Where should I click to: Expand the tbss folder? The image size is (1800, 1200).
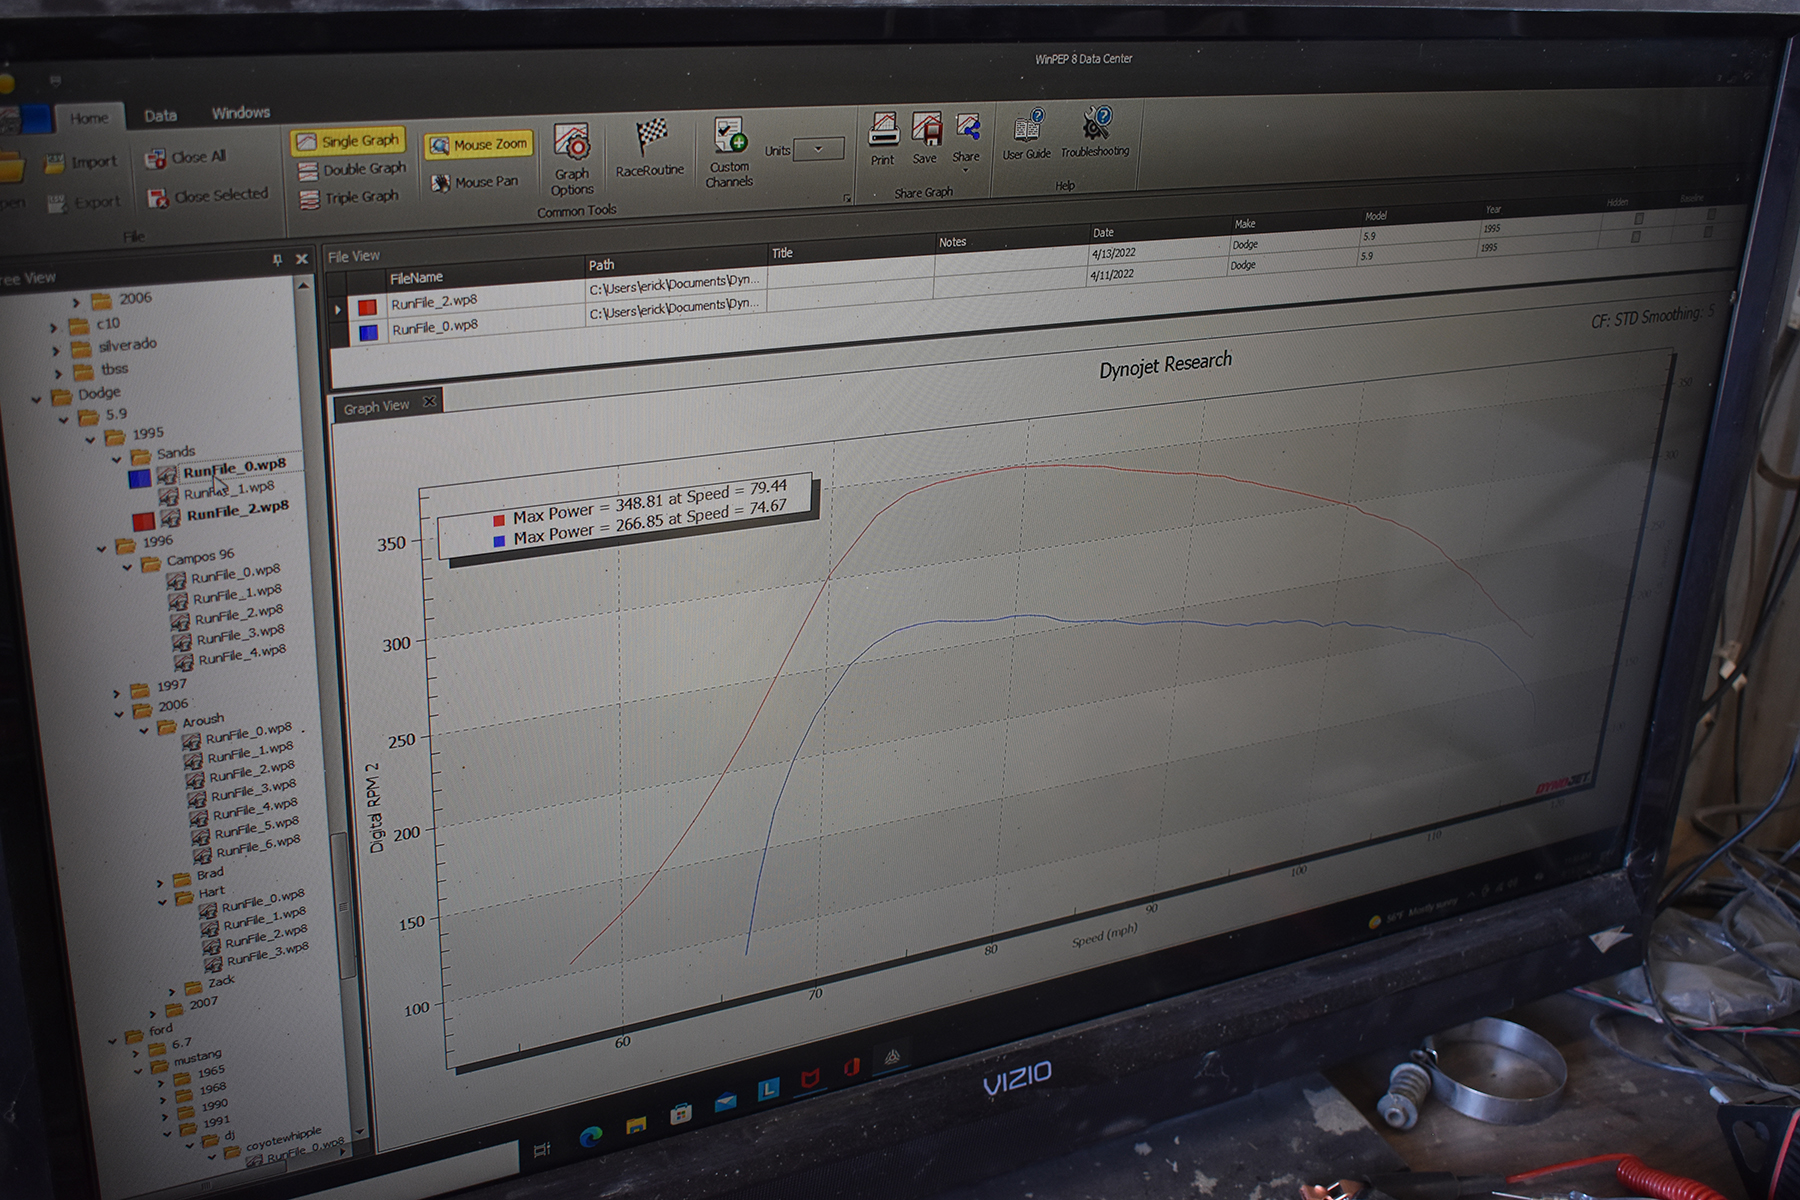click(x=58, y=374)
